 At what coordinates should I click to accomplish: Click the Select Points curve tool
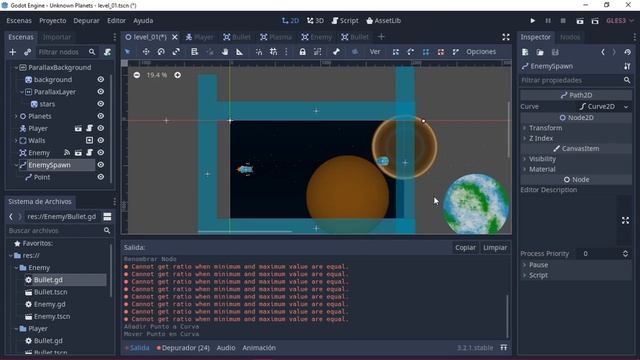pos(396,52)
